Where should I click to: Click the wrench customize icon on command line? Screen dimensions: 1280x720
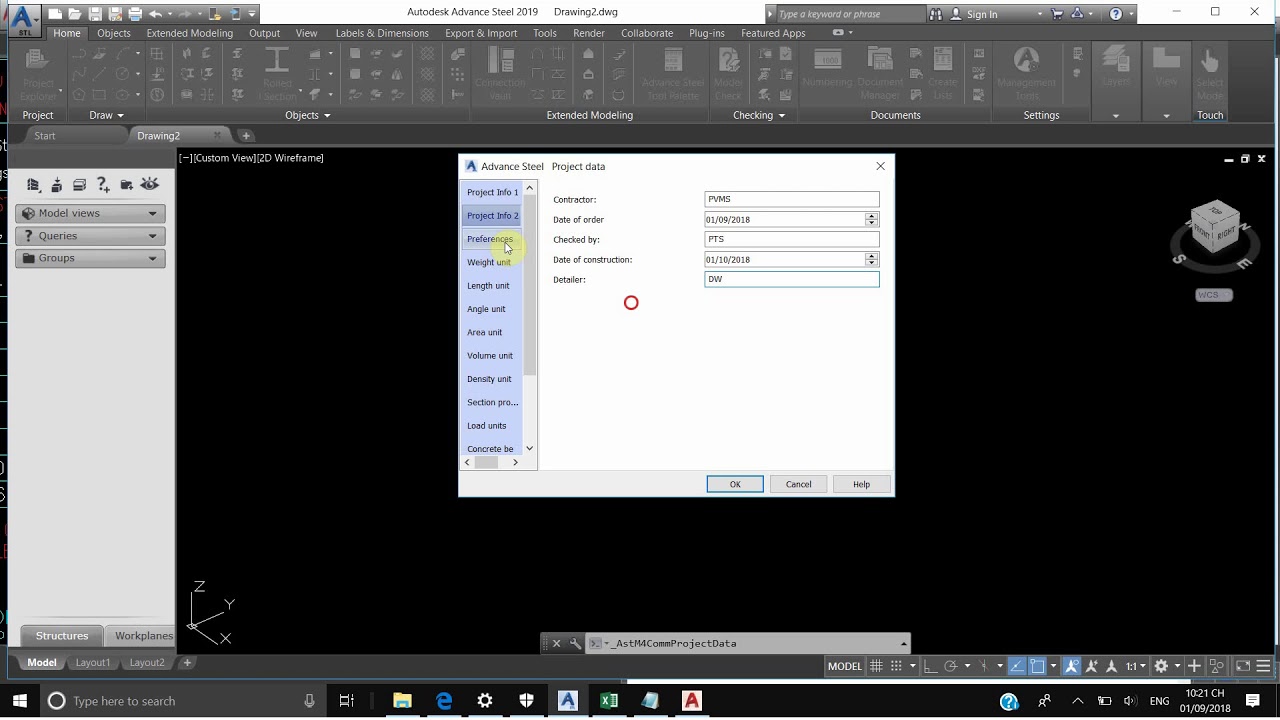[575, 643]
